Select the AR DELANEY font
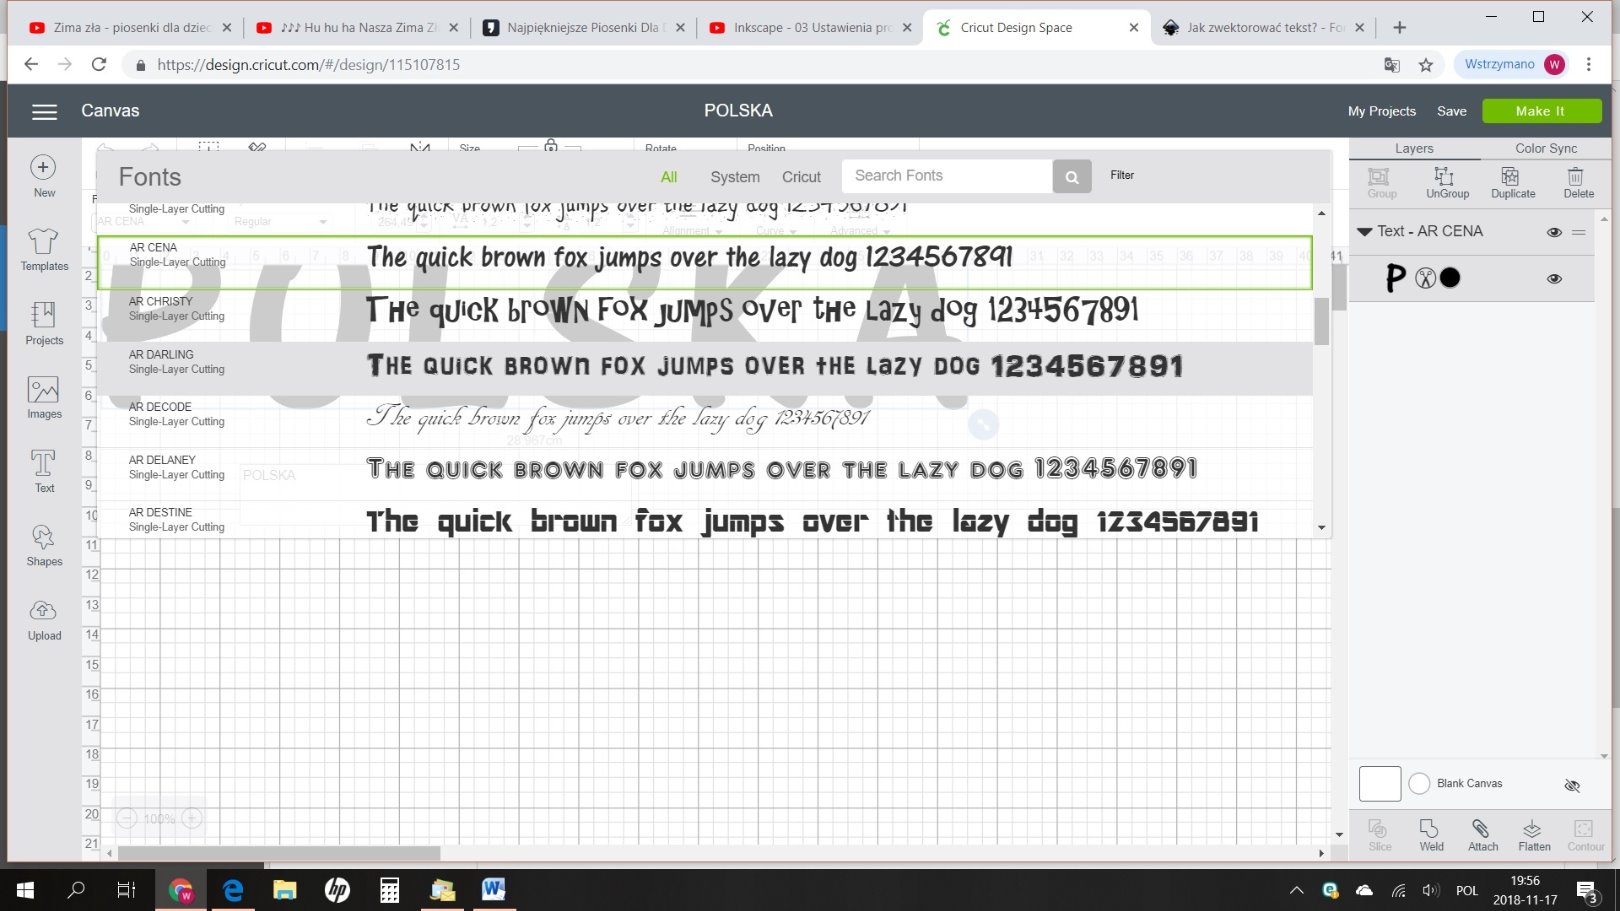The image size is (1620, 911). pyautogui.click(x=704, y=474)
